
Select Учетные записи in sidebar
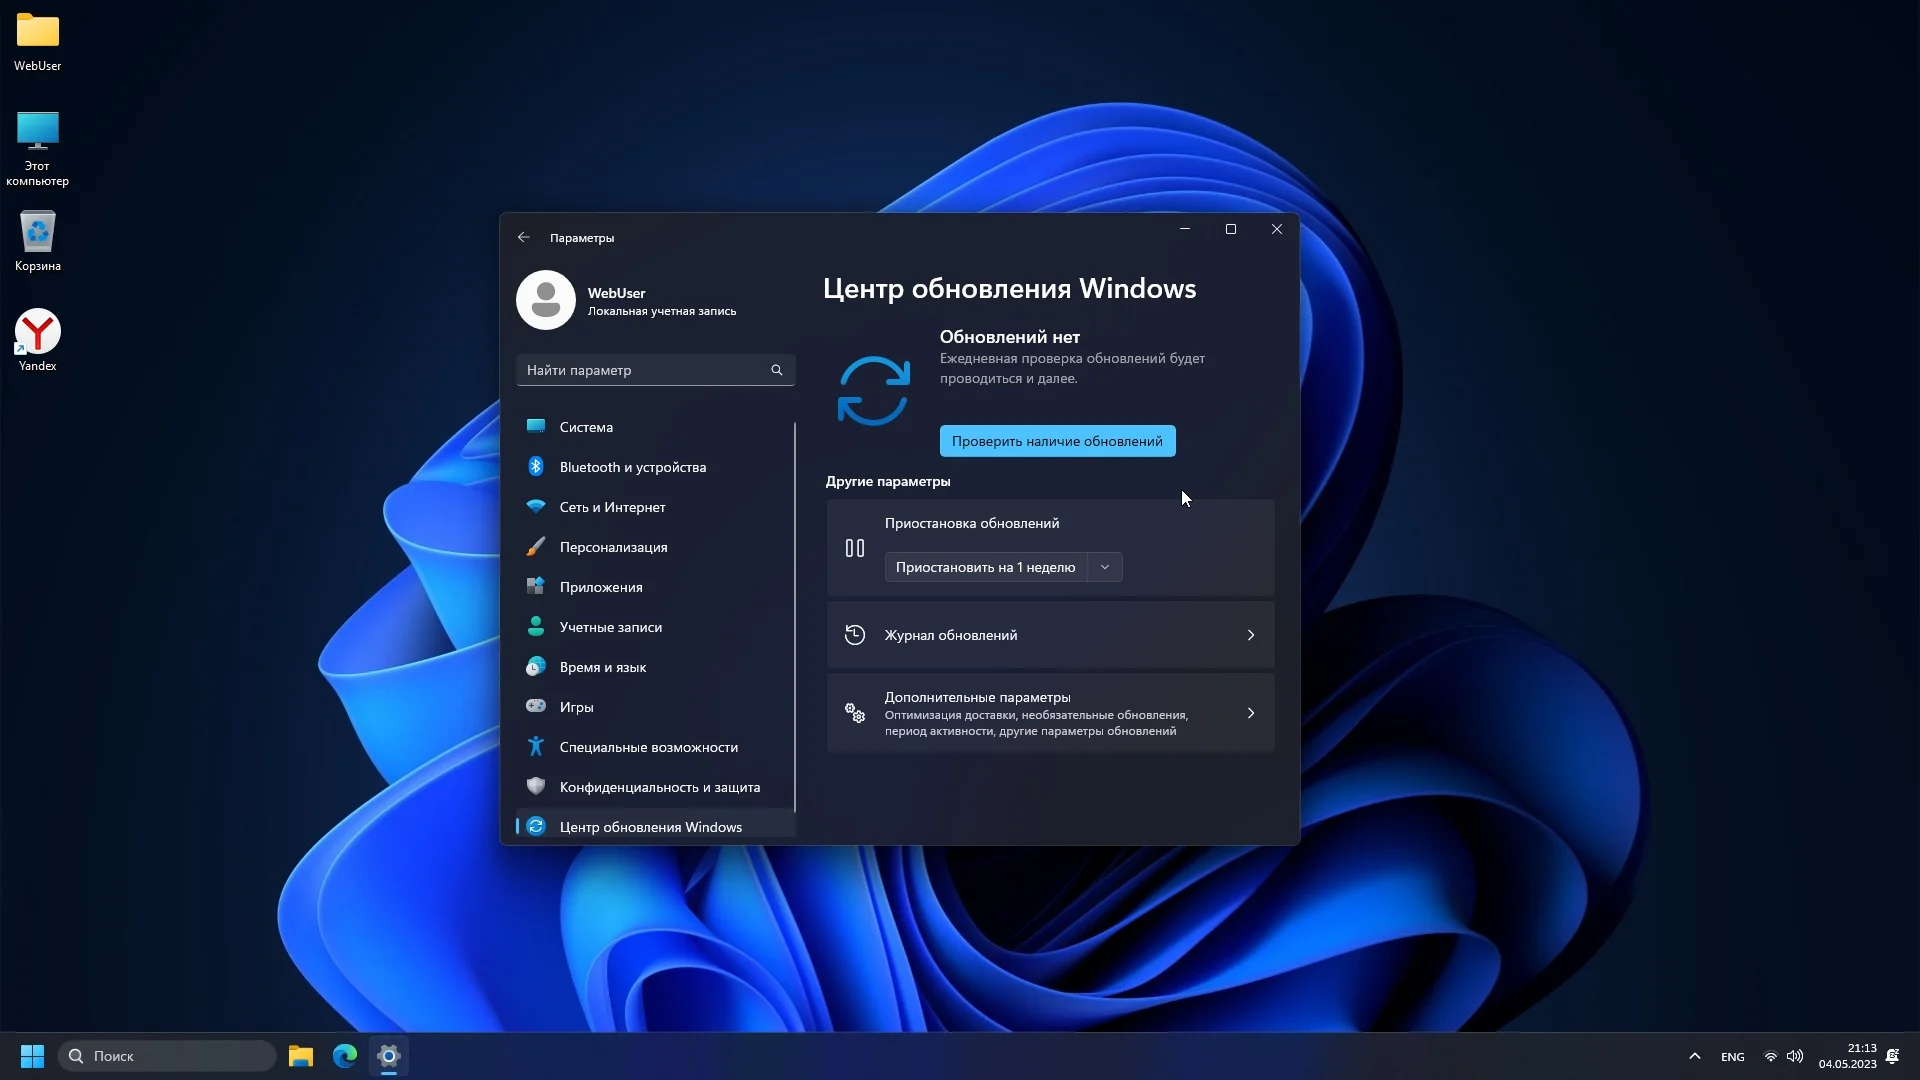[610, 627]
